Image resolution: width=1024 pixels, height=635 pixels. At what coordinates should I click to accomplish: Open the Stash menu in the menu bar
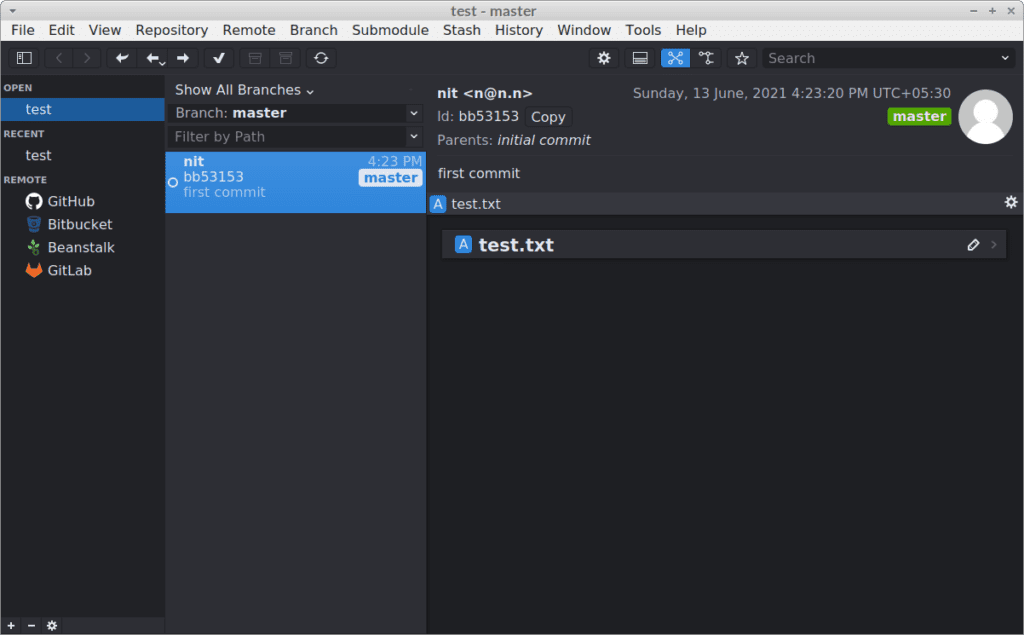click(461, 30)
